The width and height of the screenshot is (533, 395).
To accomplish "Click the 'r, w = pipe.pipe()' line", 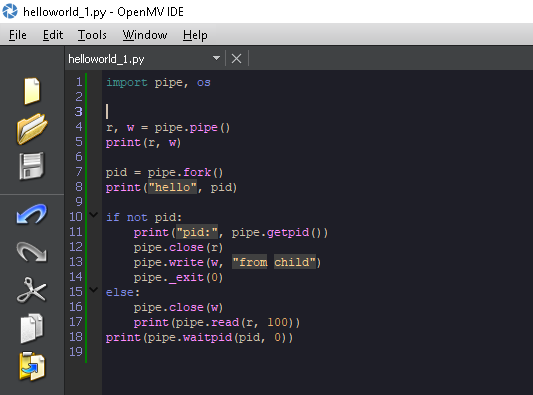I will click(168, 128).
